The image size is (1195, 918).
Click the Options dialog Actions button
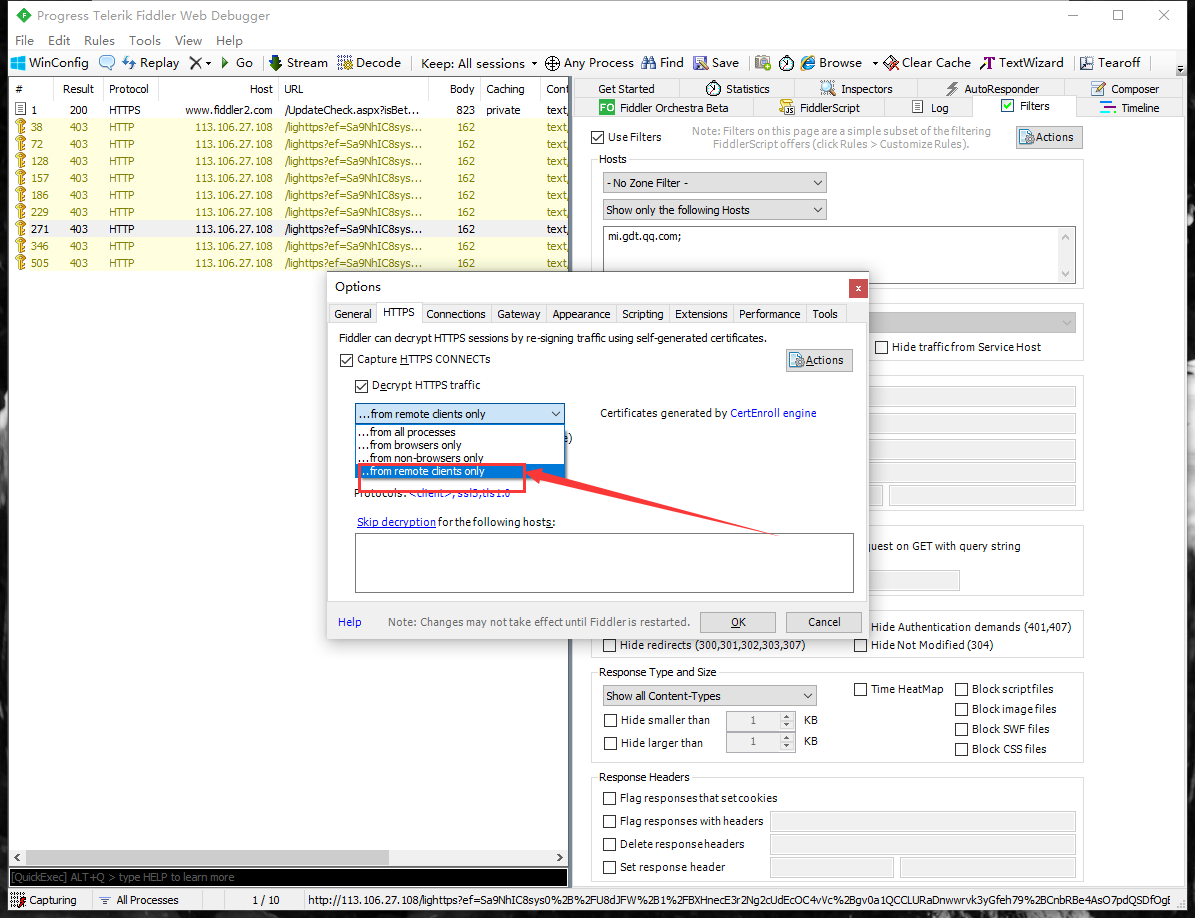point(819,360)
